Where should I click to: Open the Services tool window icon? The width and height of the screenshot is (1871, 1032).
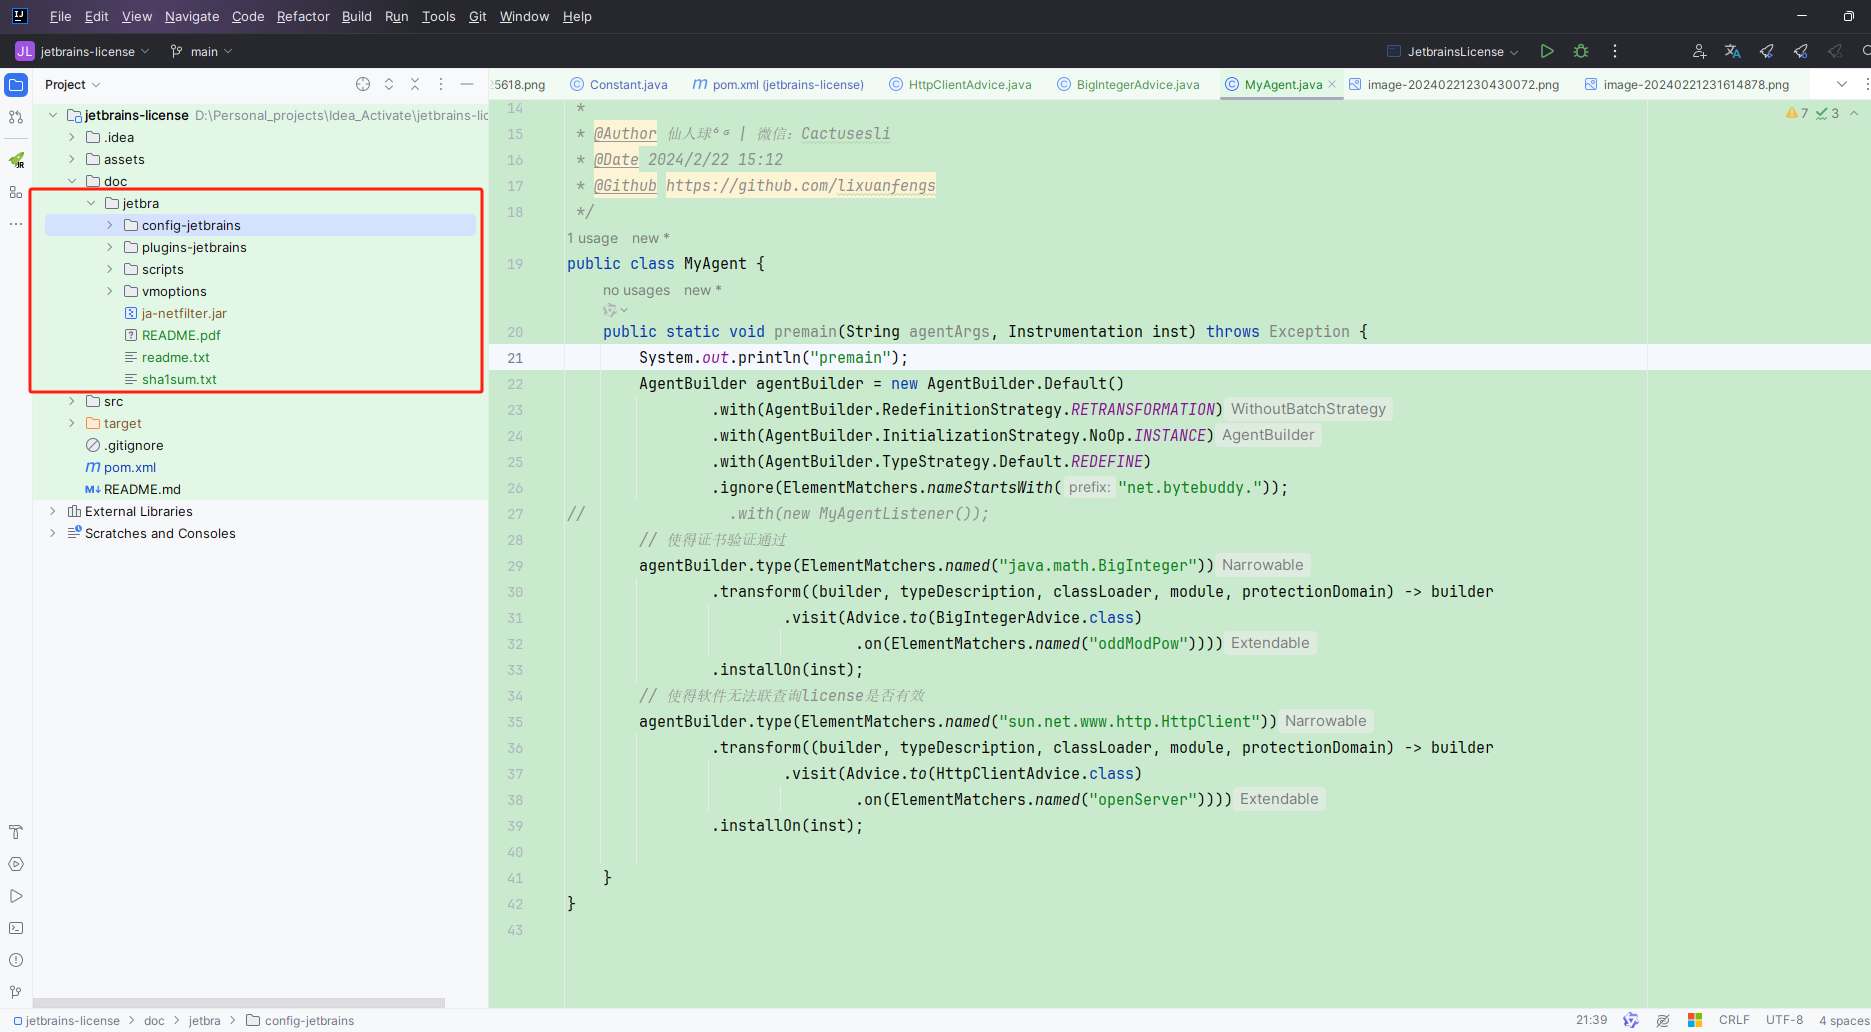coord(16,864)
